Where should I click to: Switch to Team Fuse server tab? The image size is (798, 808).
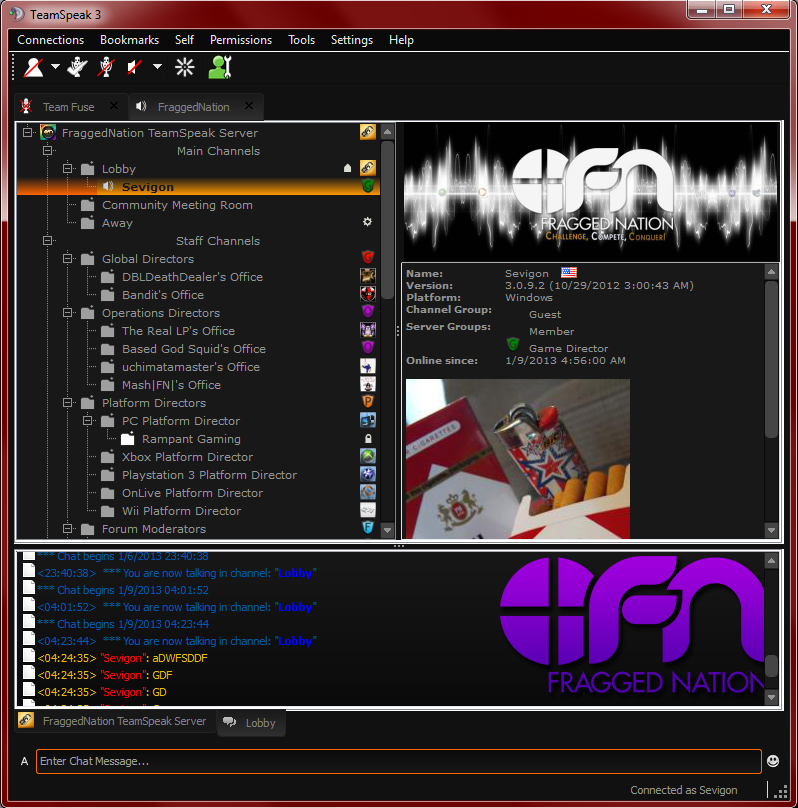(x=69, y=107)
